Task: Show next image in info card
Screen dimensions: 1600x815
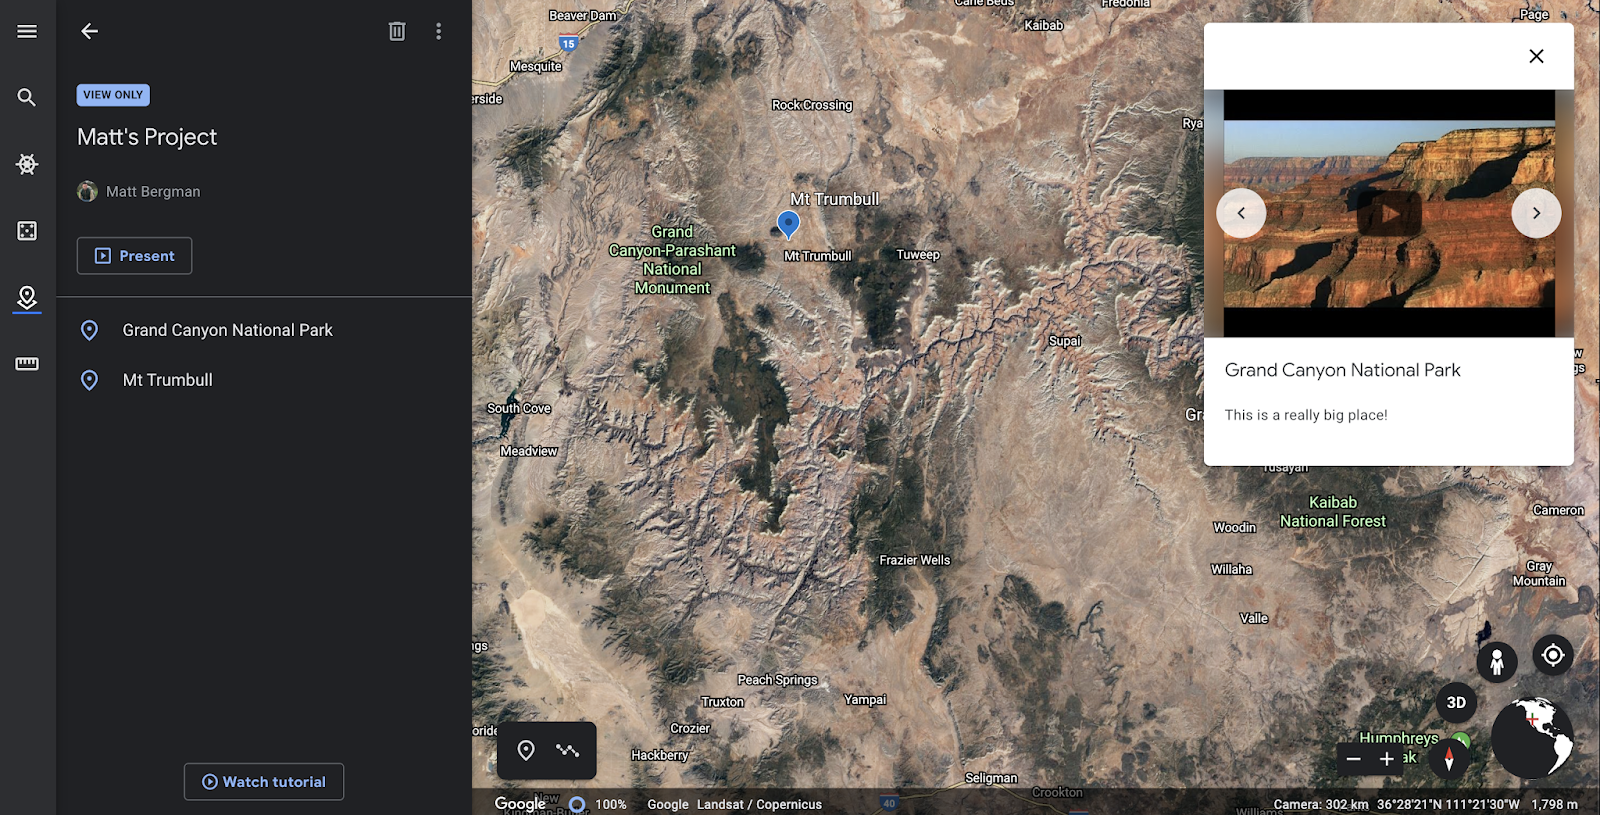Action: [x=1536, y=213]
